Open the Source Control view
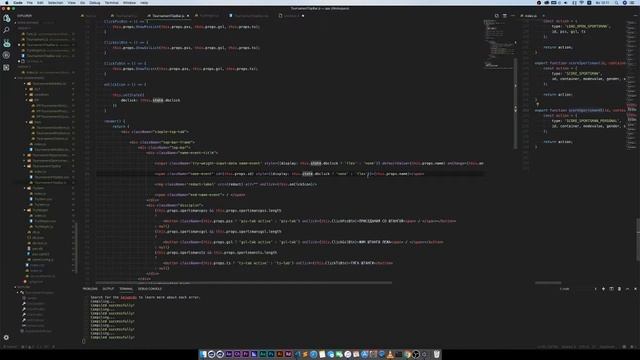The width and height of the screenshot is (640, 360). click(6, 42)
